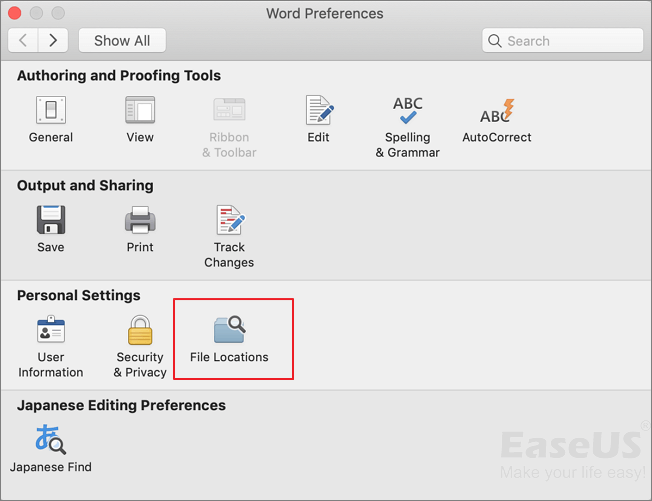The image size is (652, 501).
Task: Open the Print preferences
Action: pos(140,222)
